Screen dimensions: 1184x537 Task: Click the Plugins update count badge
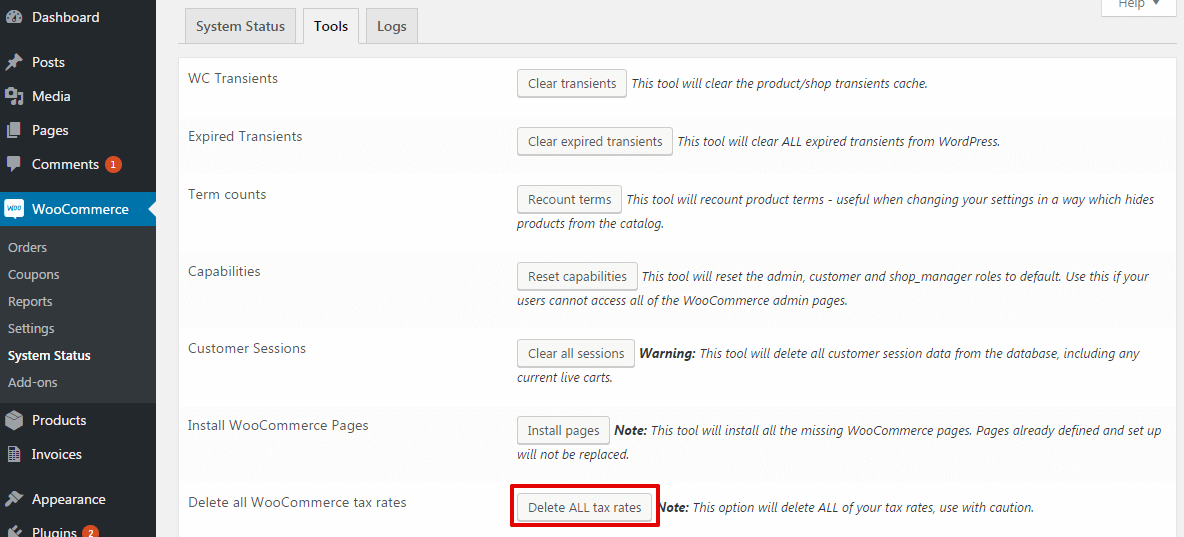(x=91, y=532)
